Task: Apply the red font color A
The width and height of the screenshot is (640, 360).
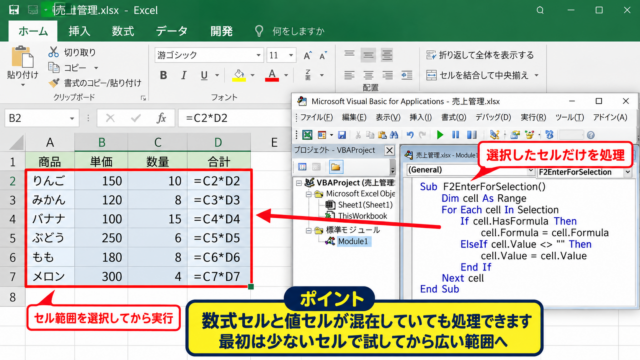Action: point(272,75)
